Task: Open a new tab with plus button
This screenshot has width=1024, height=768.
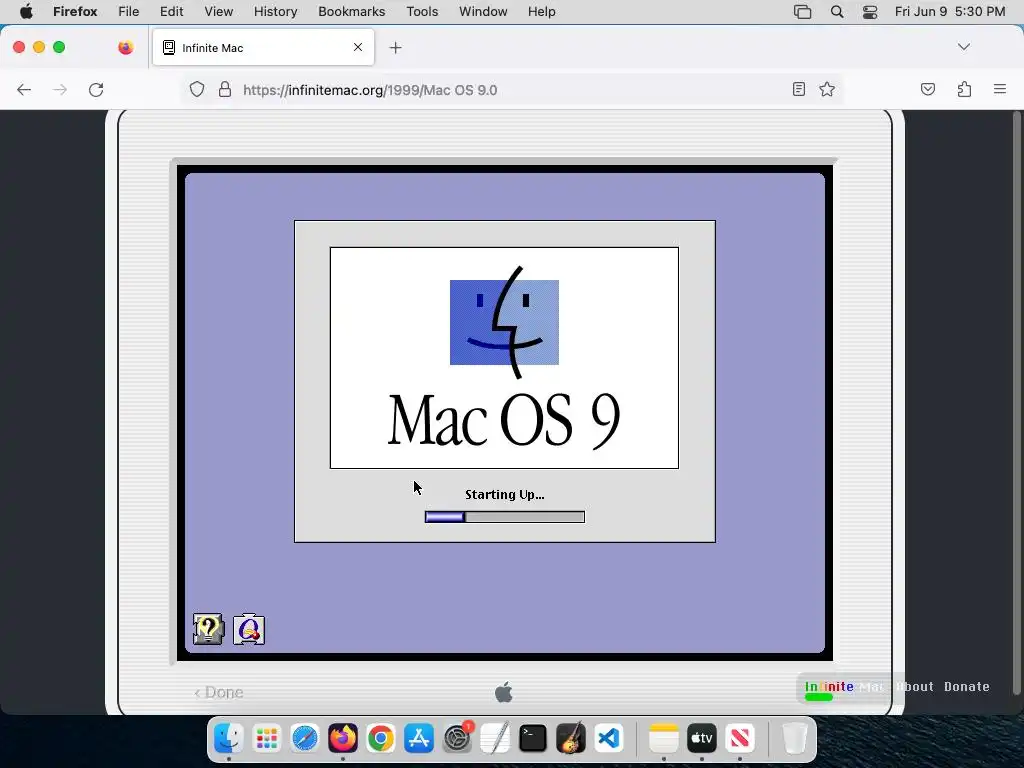Action: [x=396, y=48]
